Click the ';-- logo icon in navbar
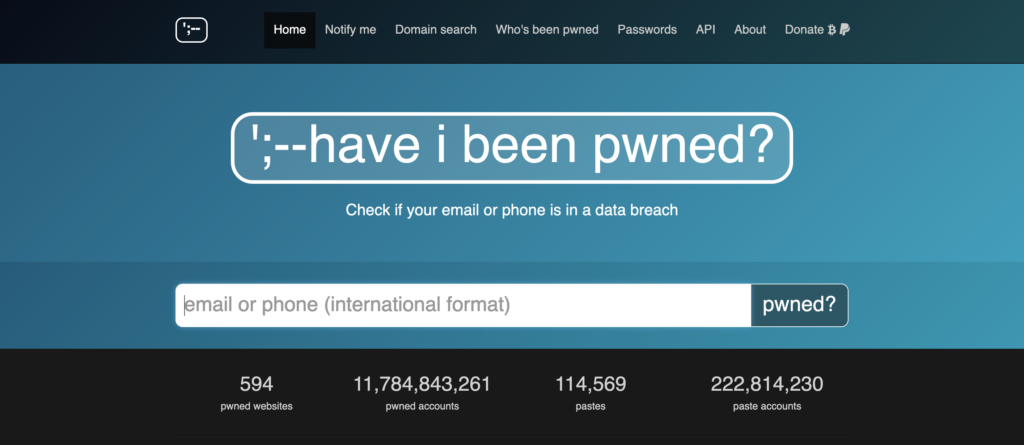The height and width of the screenshot is (445, 1024). pos(190,30)
